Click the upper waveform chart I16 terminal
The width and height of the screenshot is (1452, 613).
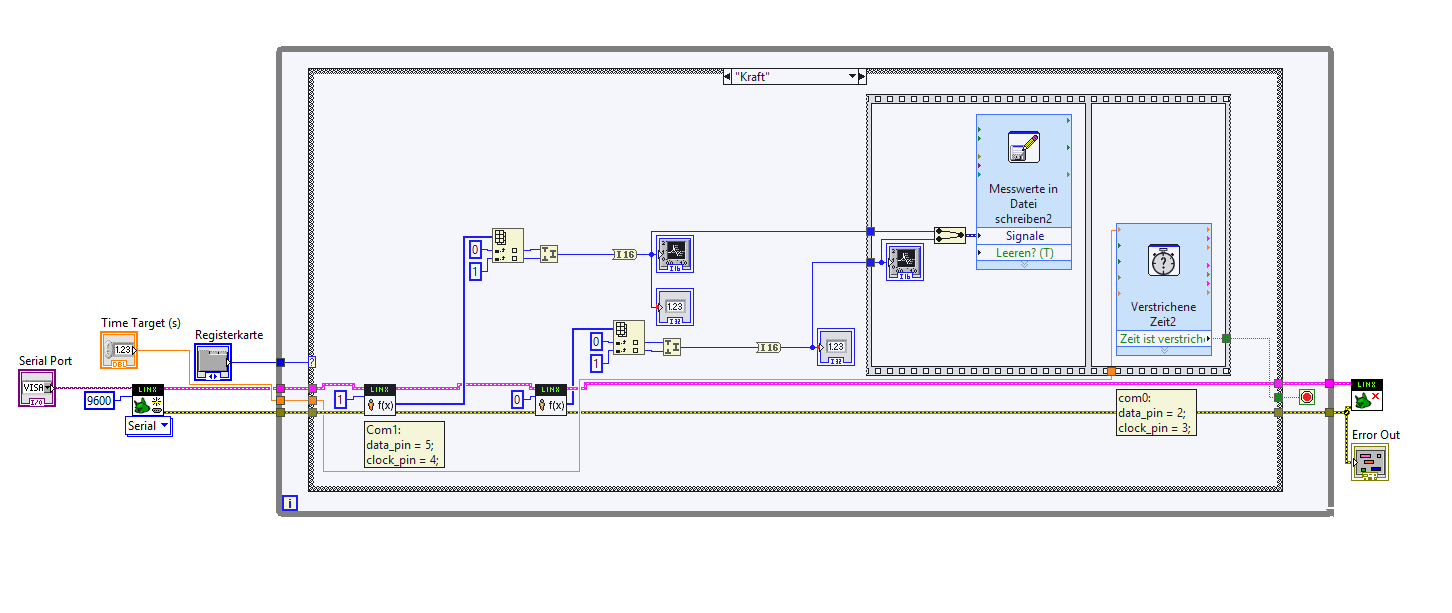(x=675, y=255)
